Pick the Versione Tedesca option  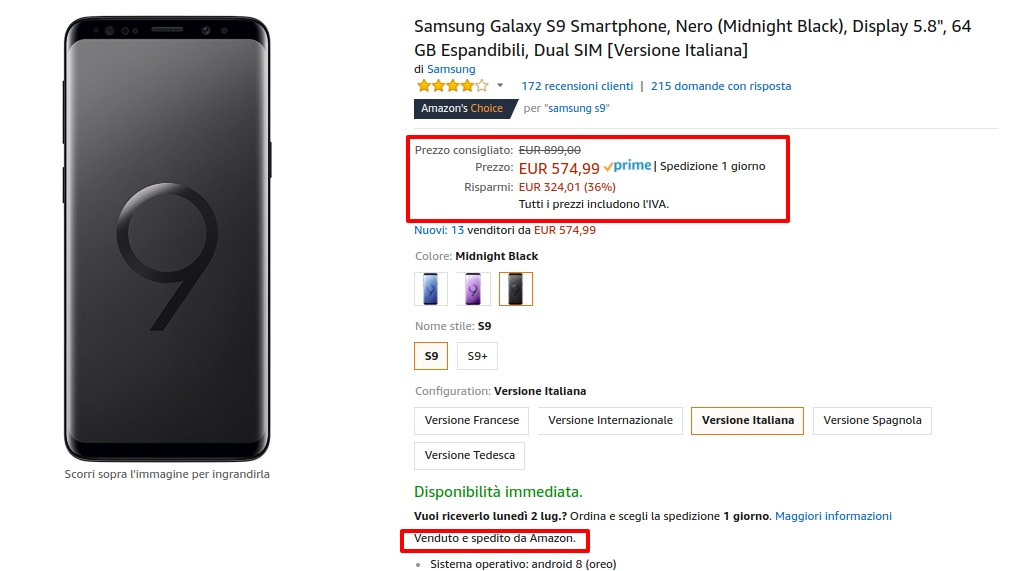click(469, 455)
